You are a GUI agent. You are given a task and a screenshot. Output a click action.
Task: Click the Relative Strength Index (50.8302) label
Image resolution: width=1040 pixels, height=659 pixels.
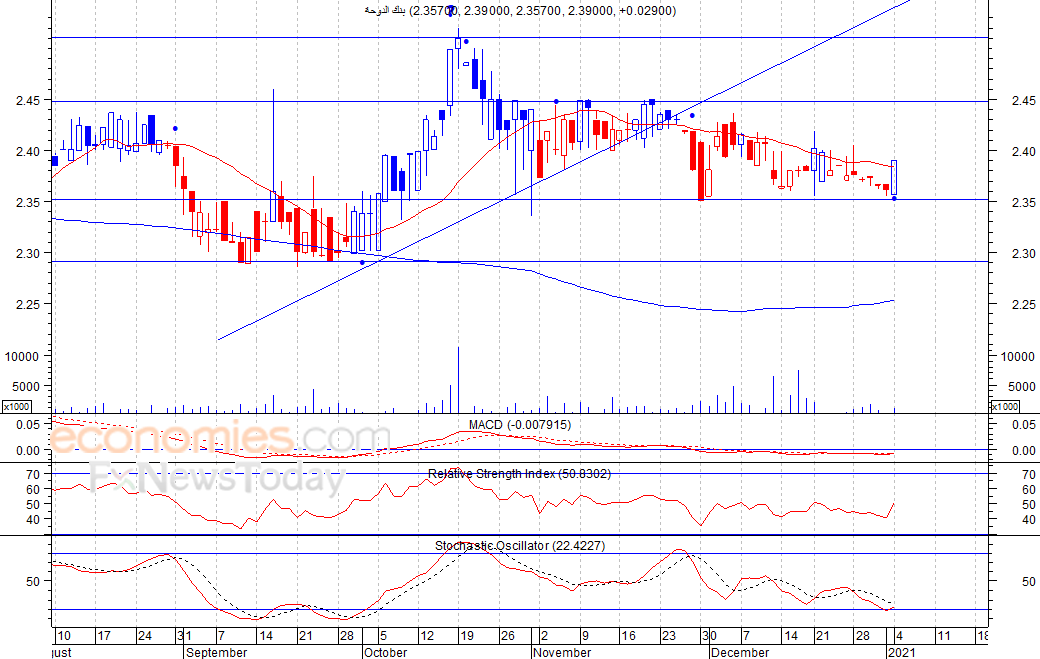click(519, 474)
